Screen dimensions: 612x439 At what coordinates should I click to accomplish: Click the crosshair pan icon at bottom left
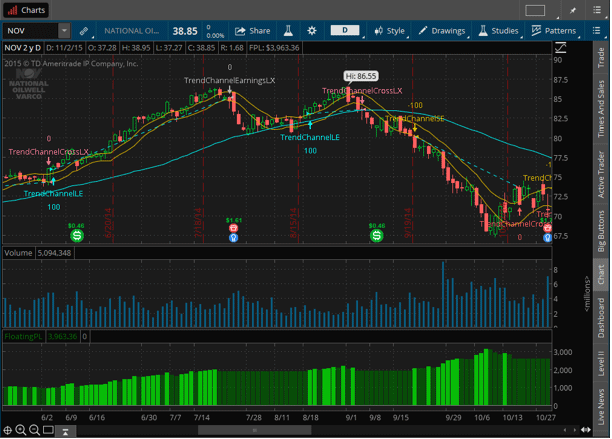7,430
